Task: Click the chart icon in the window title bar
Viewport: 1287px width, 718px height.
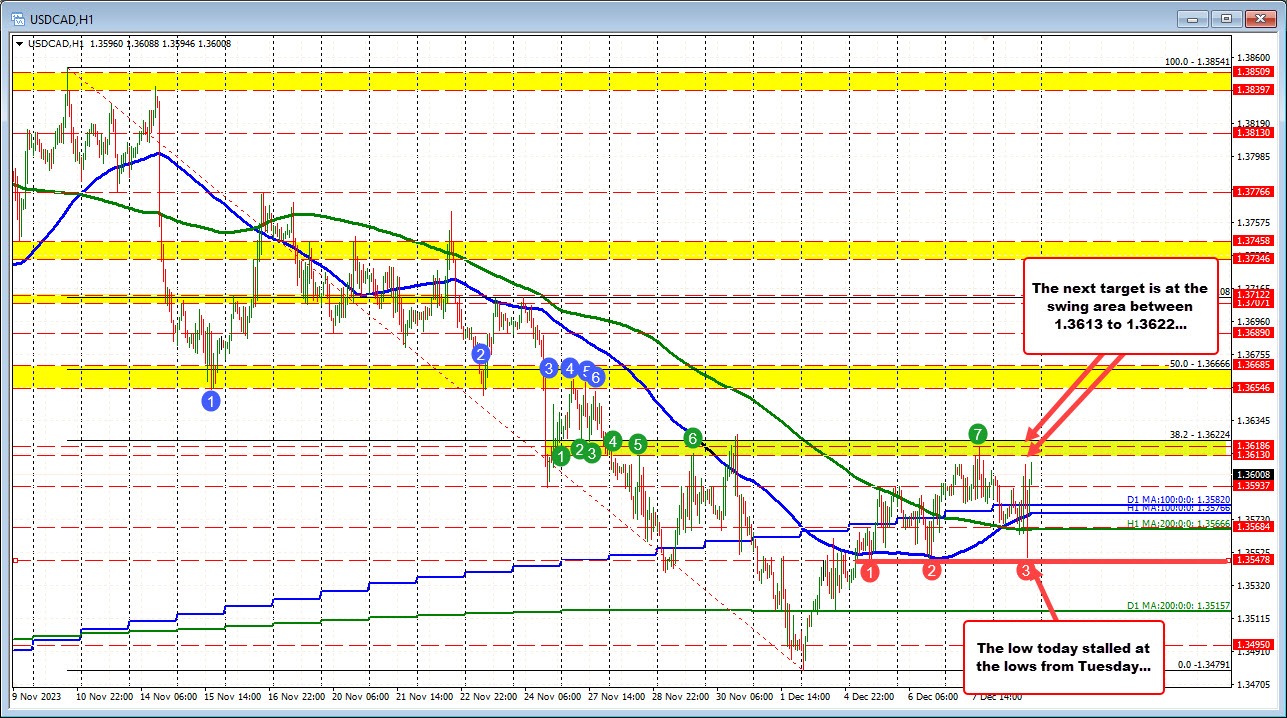Action: [x=18, y=18]
